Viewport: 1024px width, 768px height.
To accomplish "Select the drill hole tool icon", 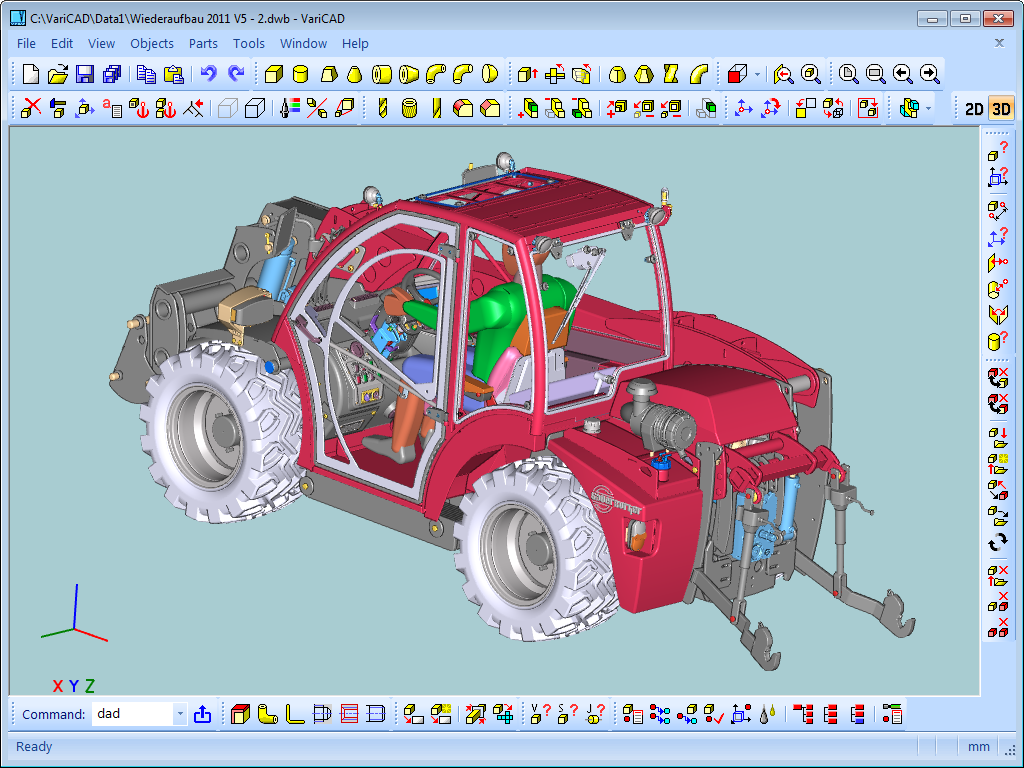I will click(x=381, y=108).
